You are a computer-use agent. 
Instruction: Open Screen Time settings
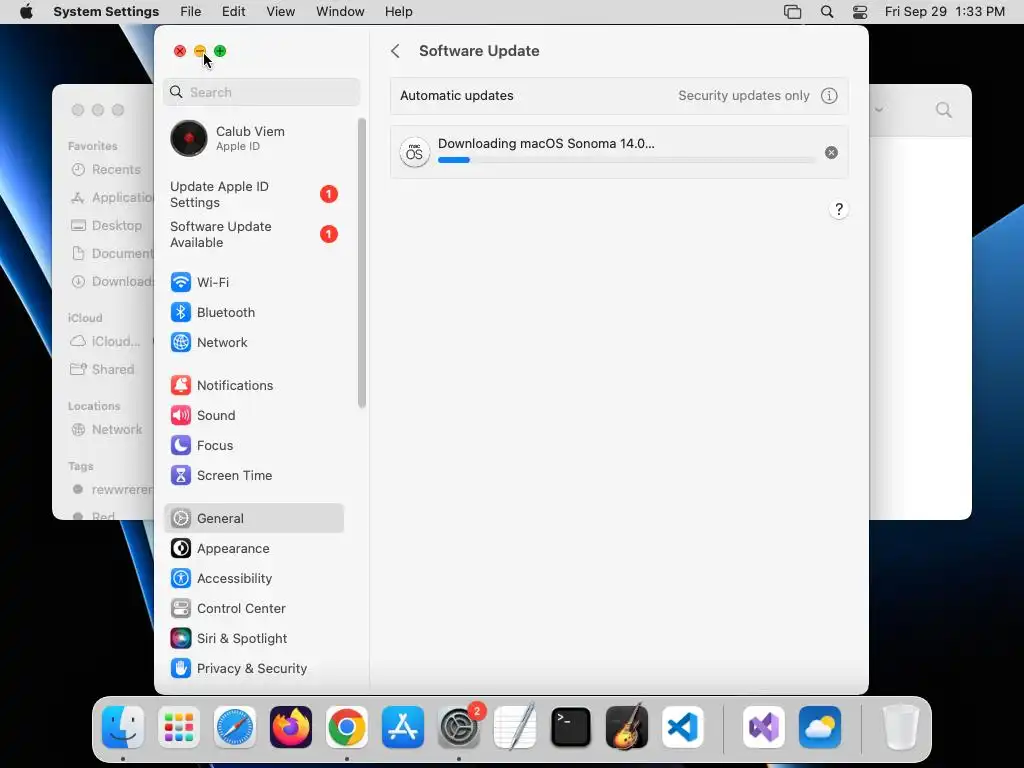point(253,475)
